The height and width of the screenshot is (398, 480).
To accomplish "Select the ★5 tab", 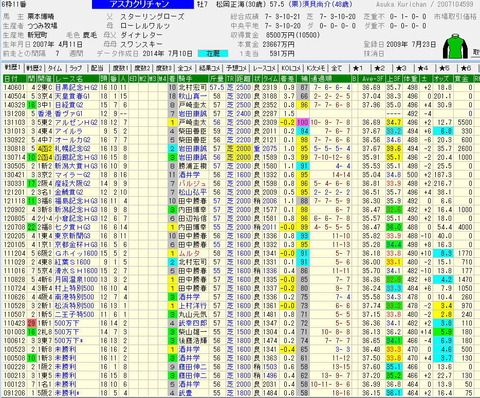I will click(444, 68).
